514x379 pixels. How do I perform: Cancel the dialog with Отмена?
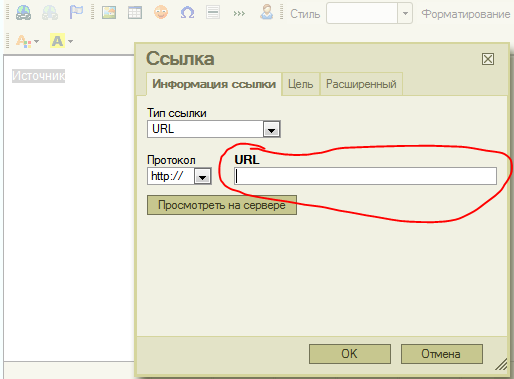(x=442, y=354)
